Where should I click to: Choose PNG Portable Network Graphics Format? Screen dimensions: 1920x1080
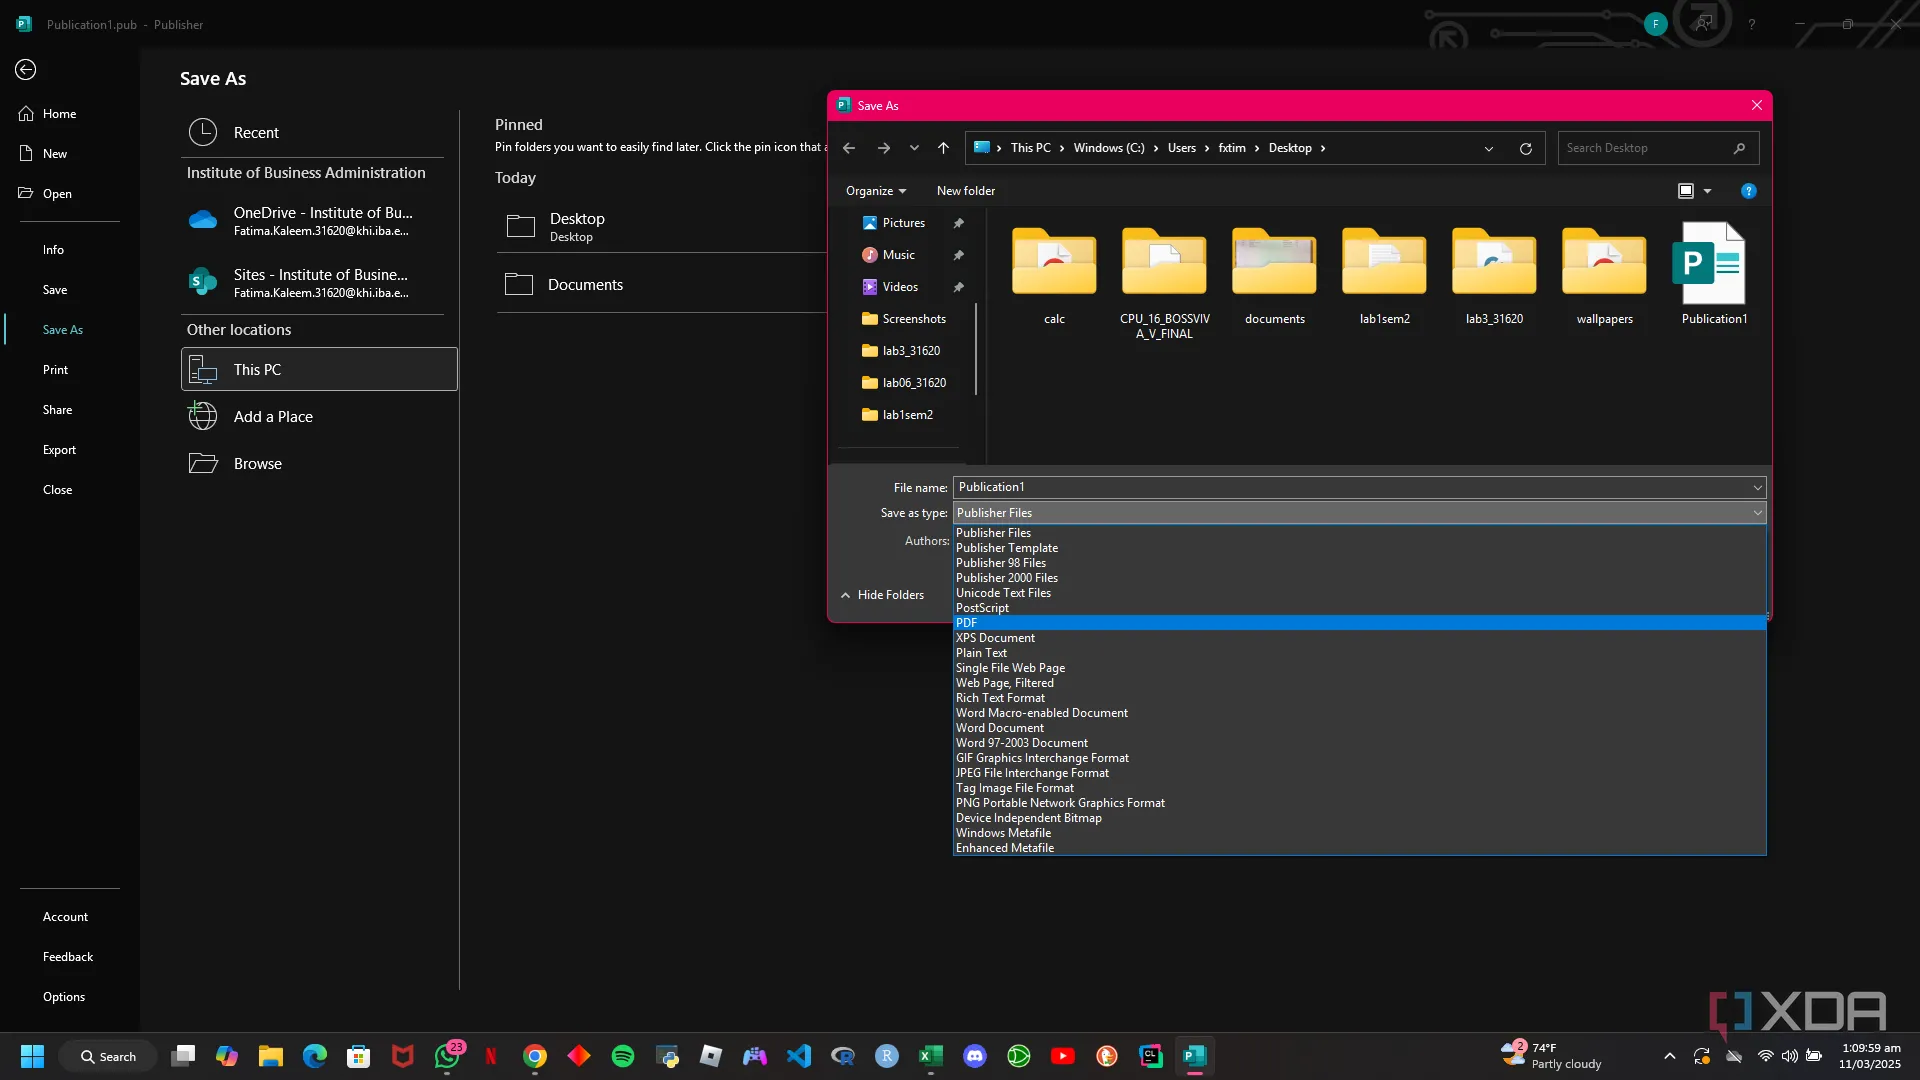point(1360,802)
